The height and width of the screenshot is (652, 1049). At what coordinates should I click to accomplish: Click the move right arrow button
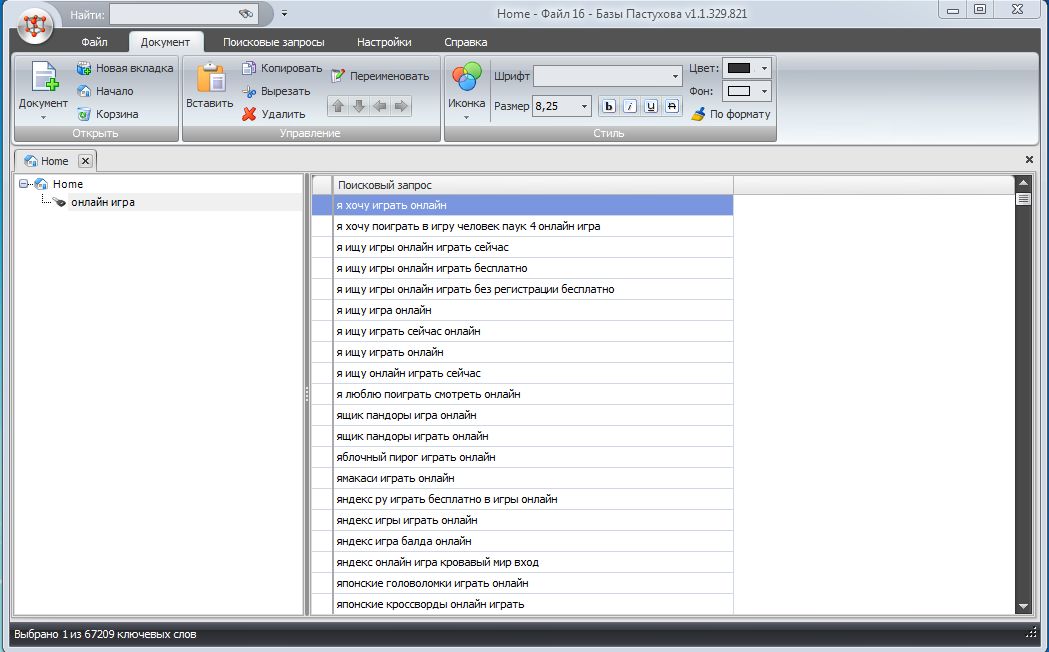point(401,106)
